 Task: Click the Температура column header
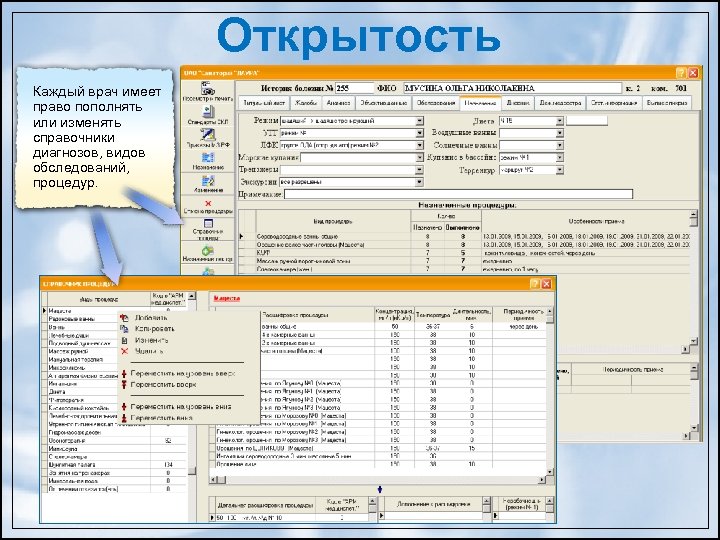tap(433, 315)
